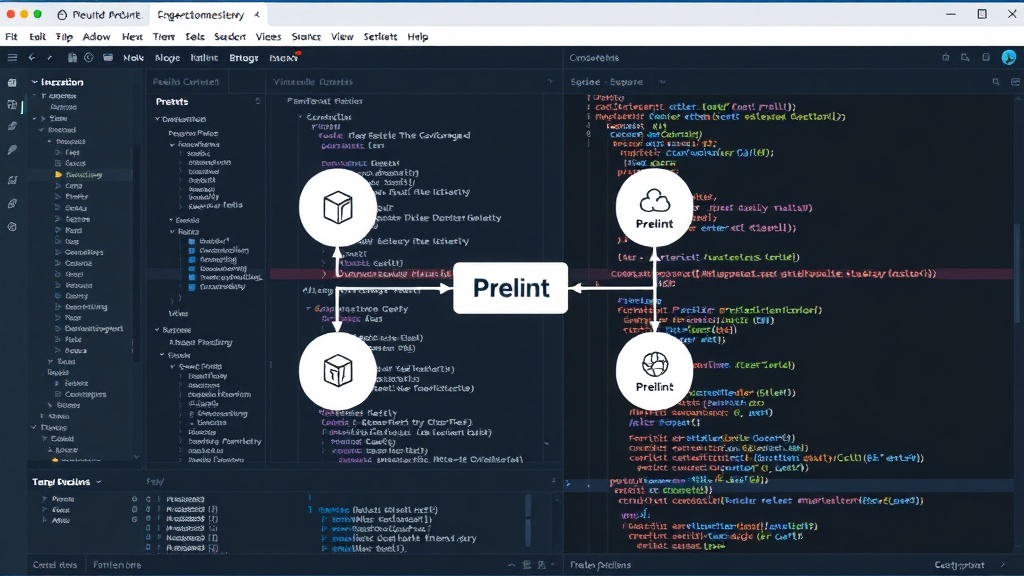
Task: Collapse the Coesrlmon node in Pretits tree
Action: 157,120
